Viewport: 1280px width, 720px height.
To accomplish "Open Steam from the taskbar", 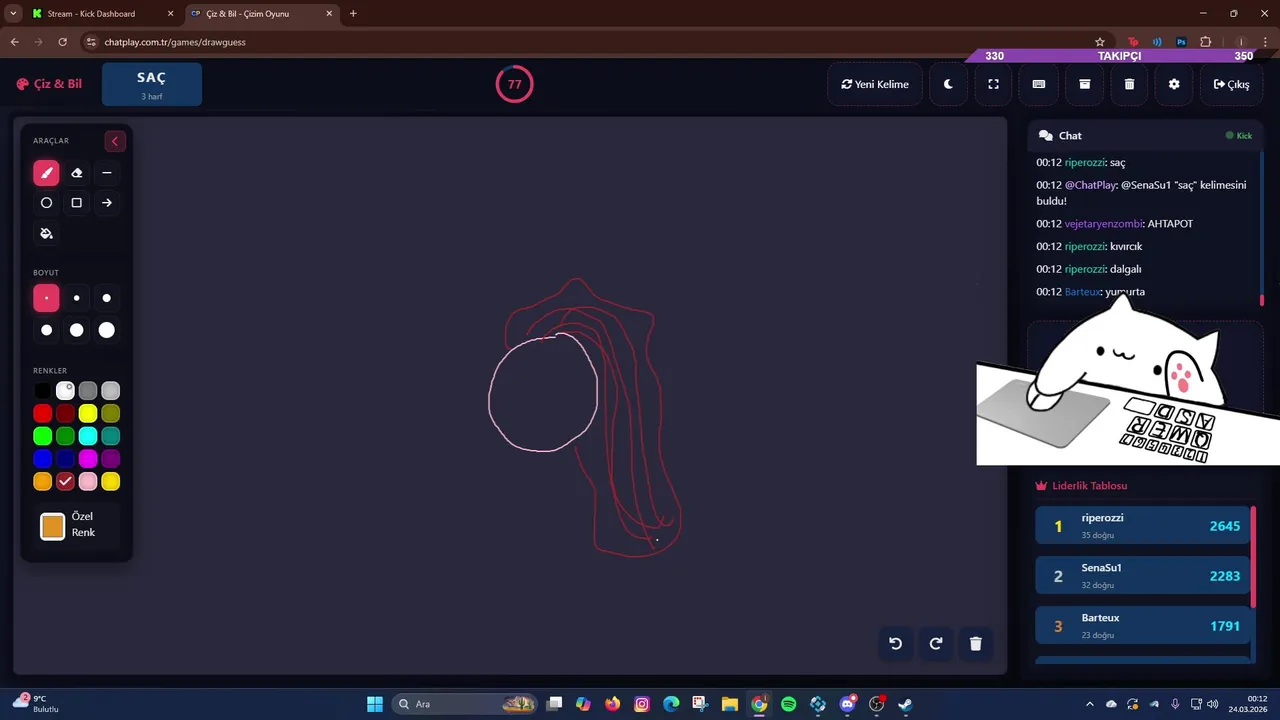I will 905,704.
